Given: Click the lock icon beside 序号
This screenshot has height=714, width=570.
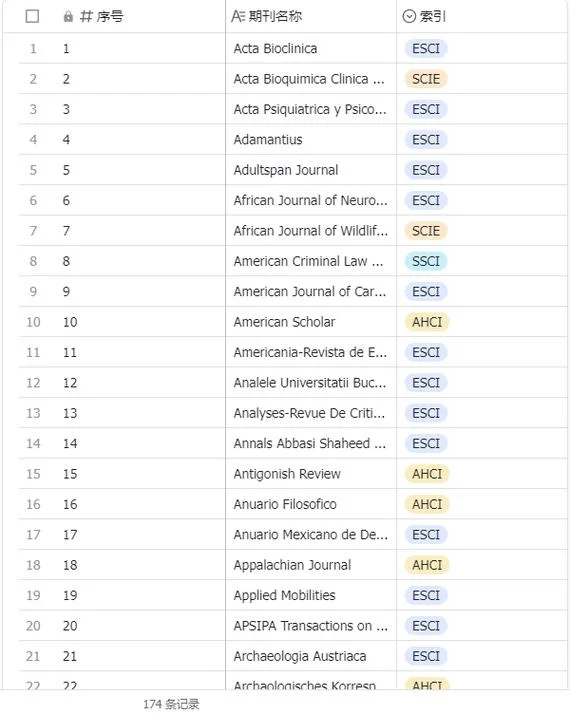Looking at the screenshot, I should click(68, 17).
